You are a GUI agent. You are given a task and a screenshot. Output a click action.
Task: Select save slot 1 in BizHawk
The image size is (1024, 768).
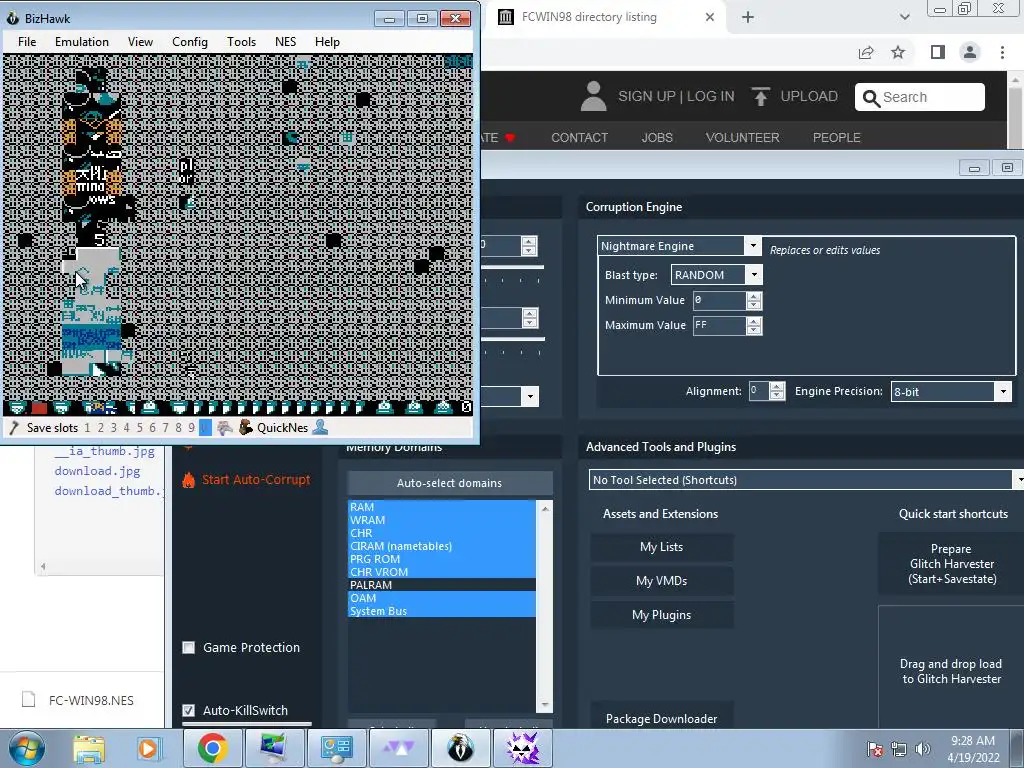pos(88,428)
